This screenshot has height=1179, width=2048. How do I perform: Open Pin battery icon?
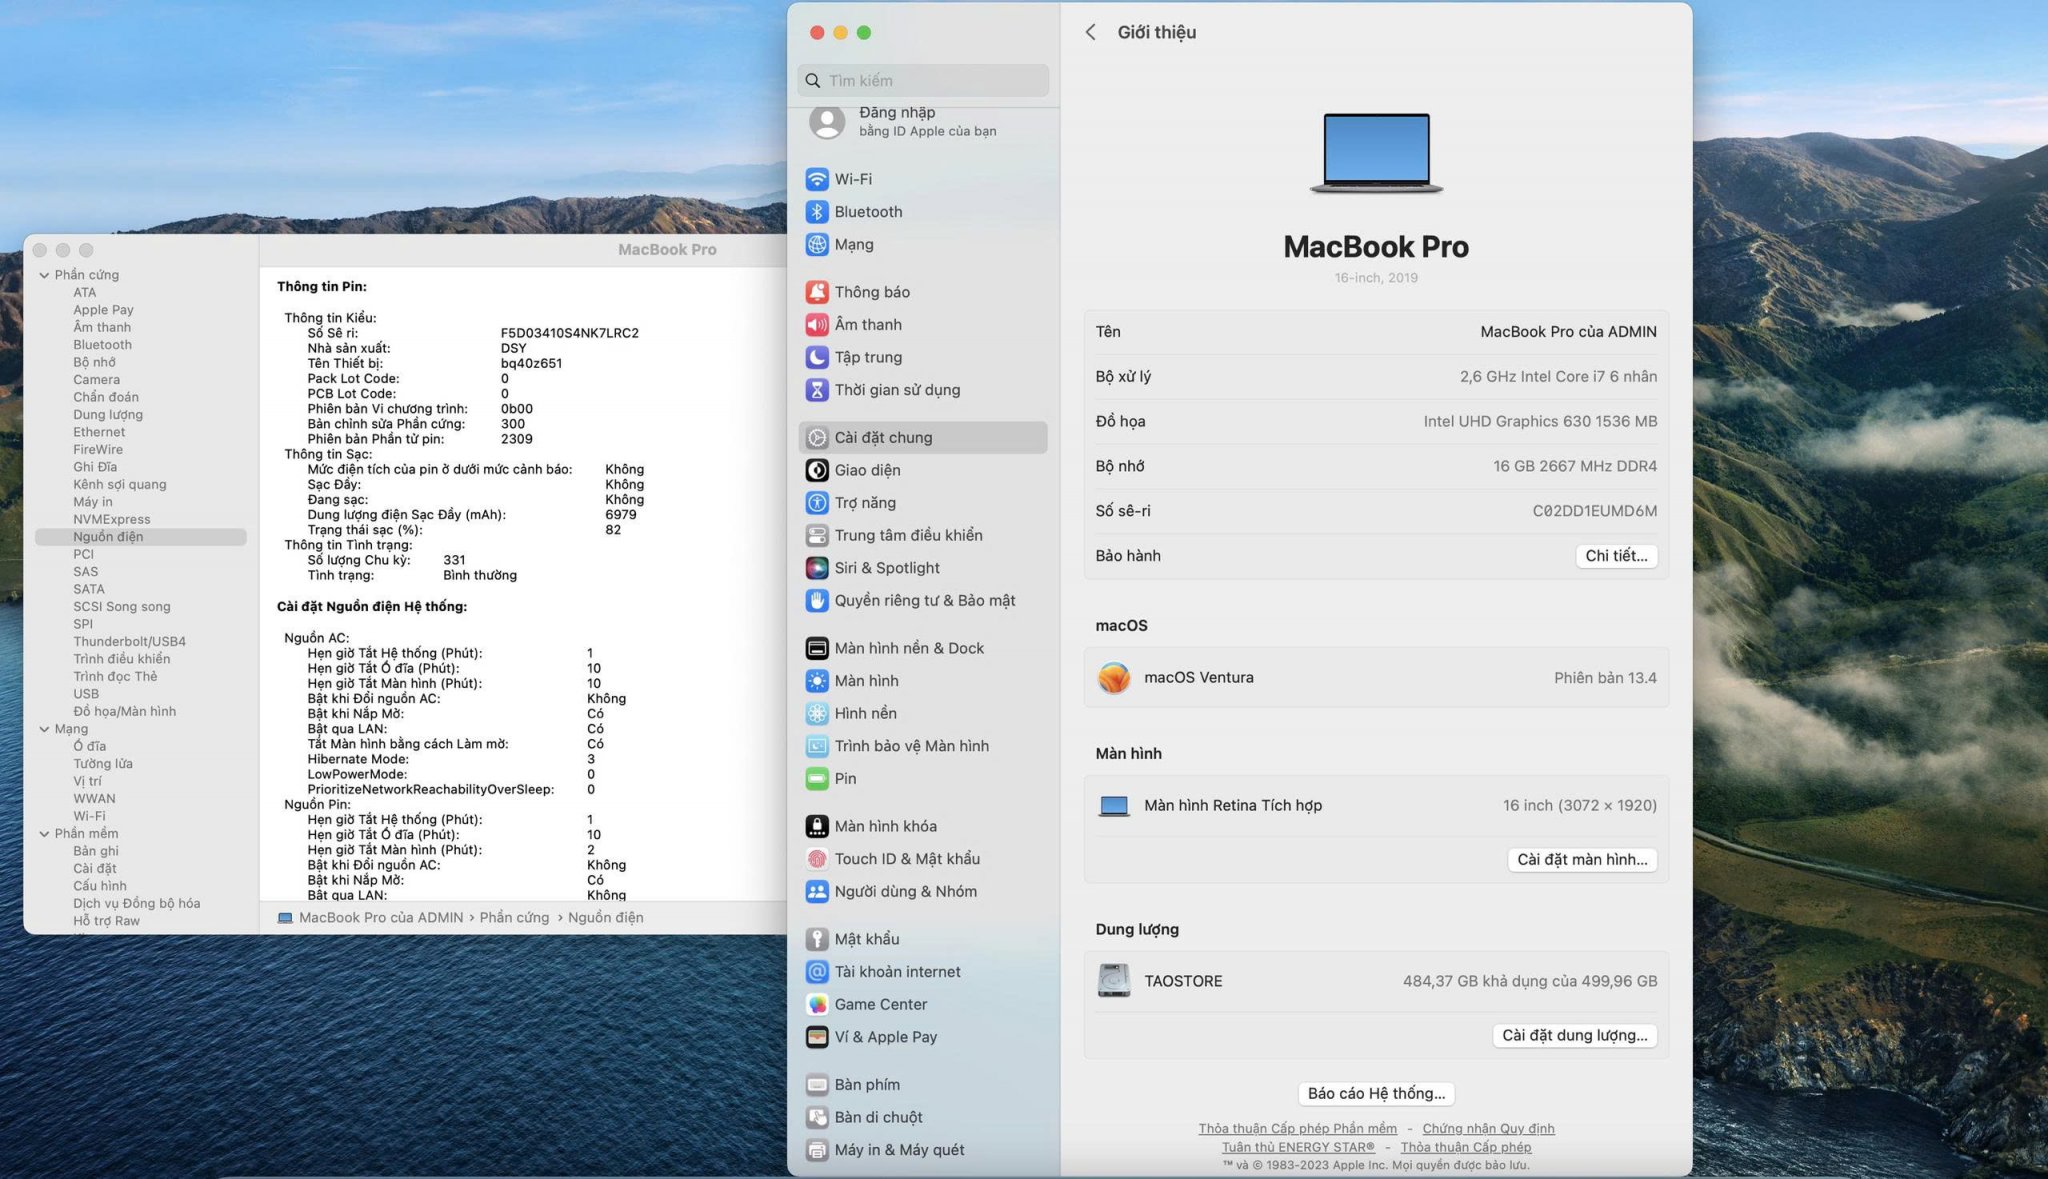(x=817, y=779)
